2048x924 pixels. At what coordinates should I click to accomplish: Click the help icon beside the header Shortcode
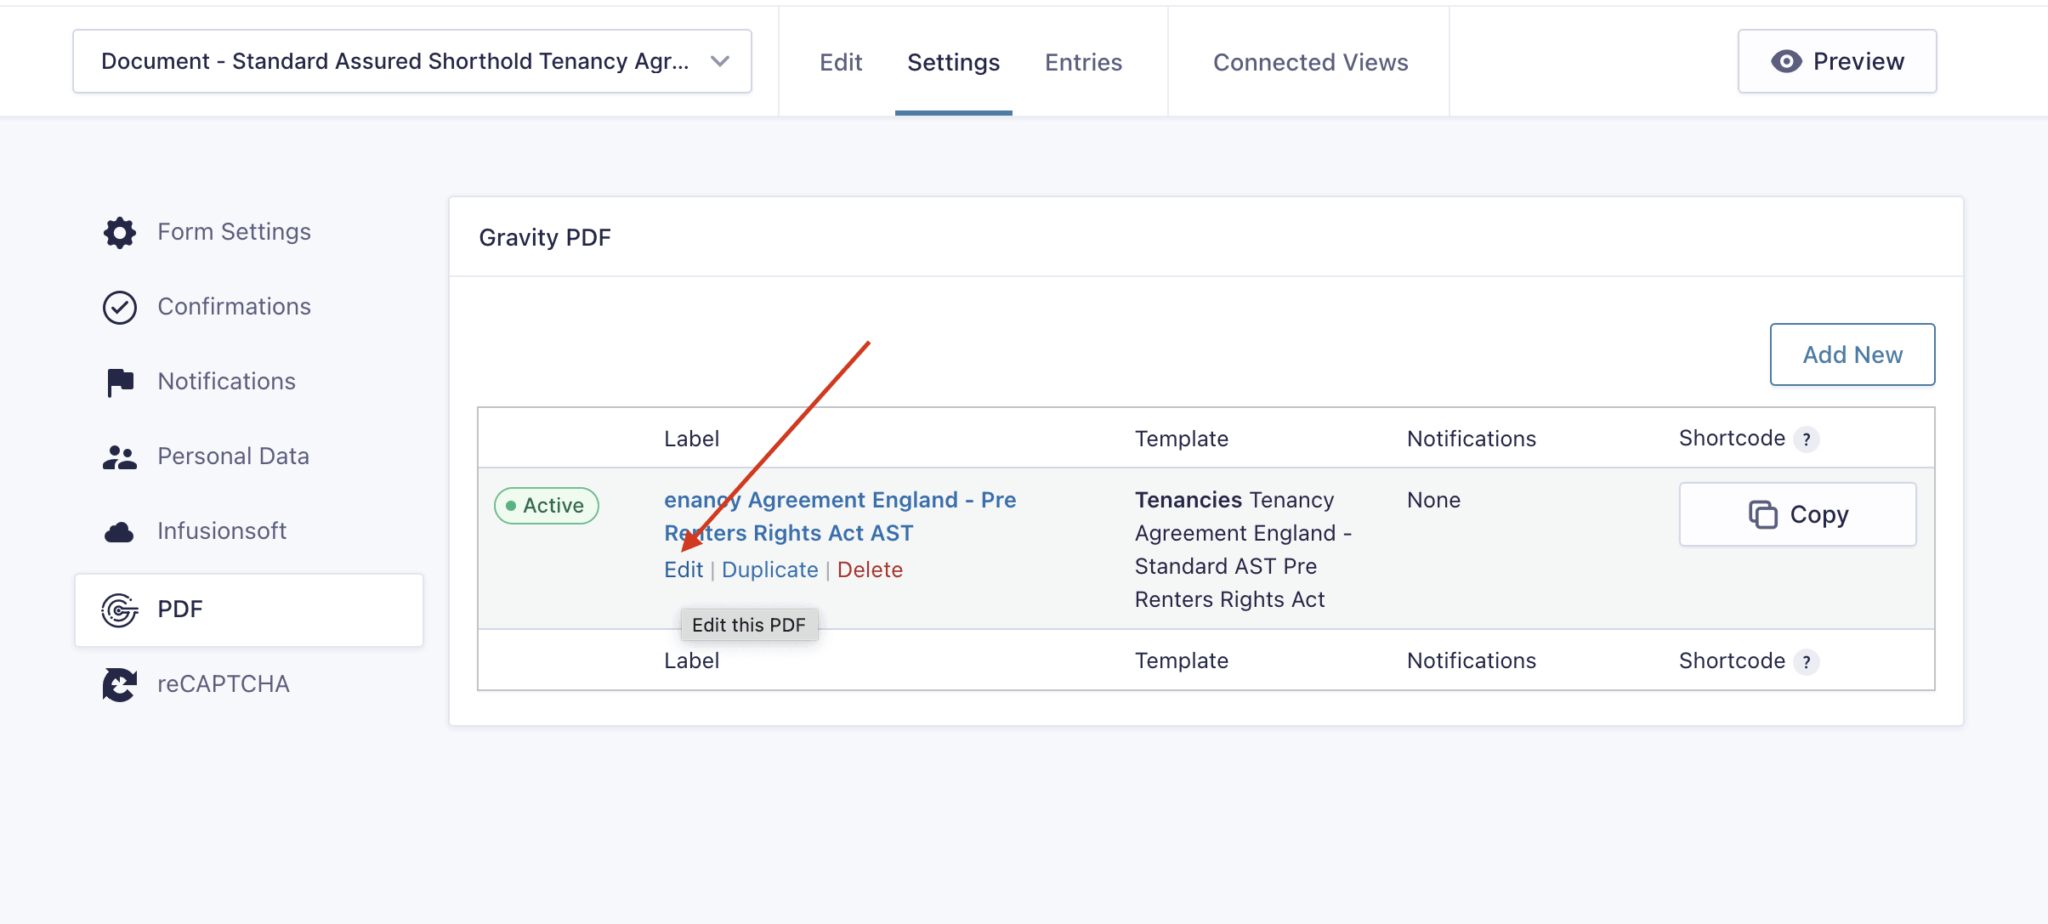click(x=1806, y=439)
